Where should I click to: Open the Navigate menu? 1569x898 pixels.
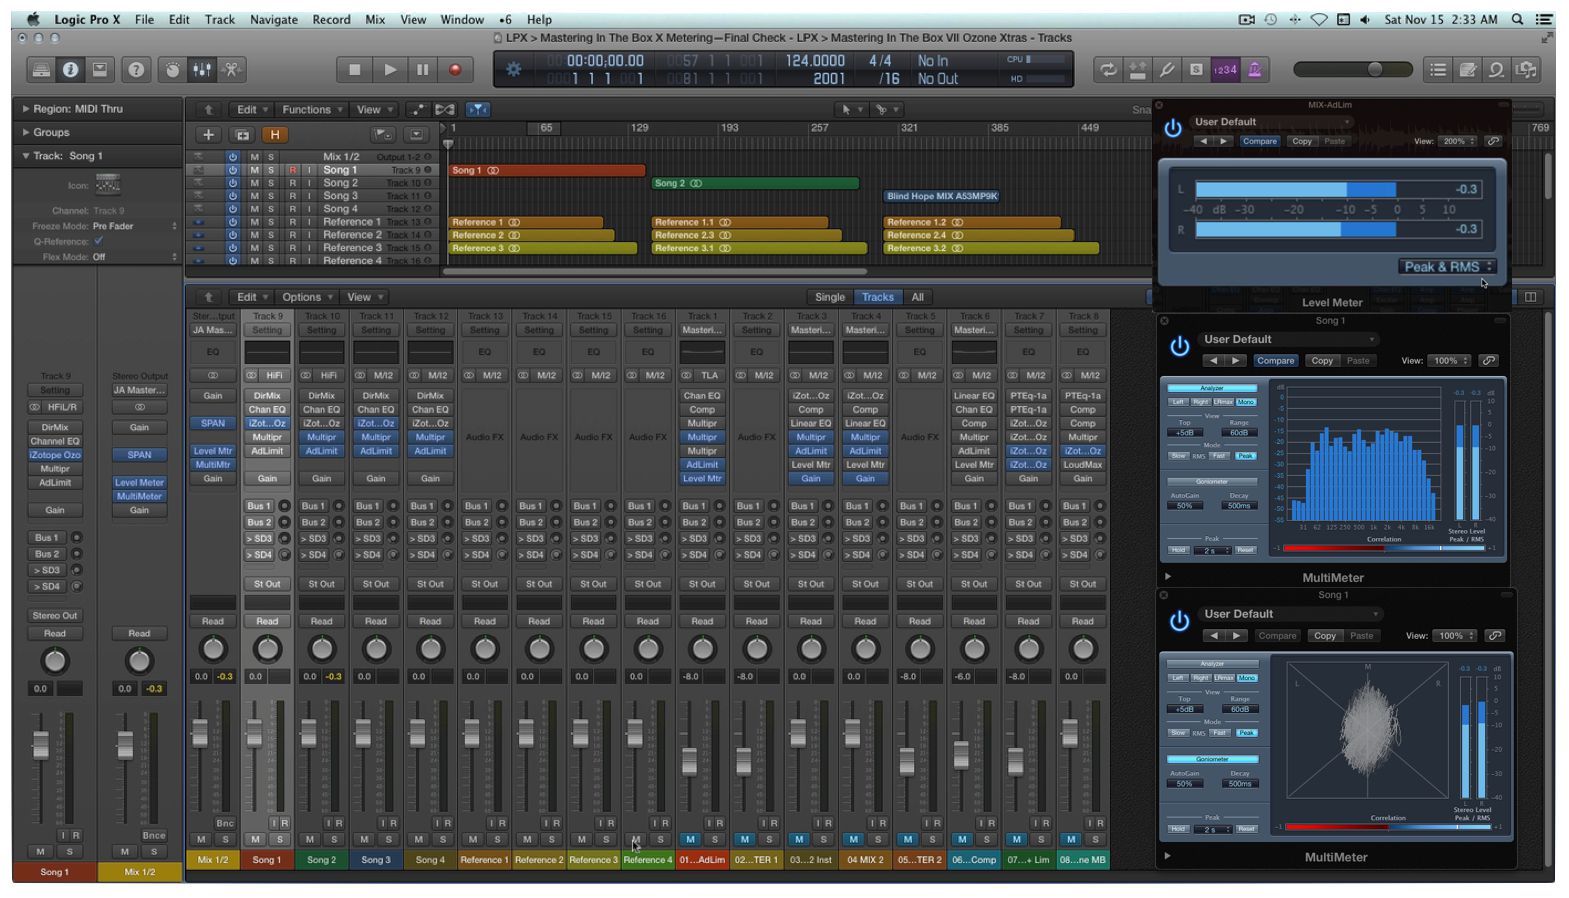(x=273, y=19)
